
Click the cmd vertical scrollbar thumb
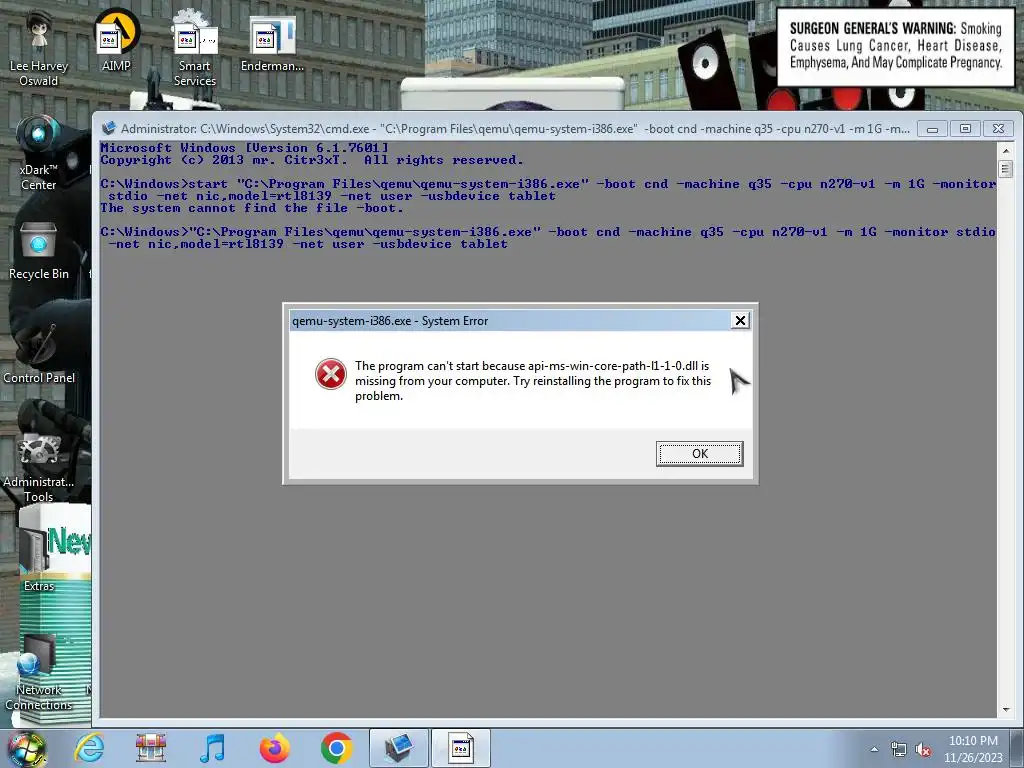pyautogui.click(x=1006, y=169)
